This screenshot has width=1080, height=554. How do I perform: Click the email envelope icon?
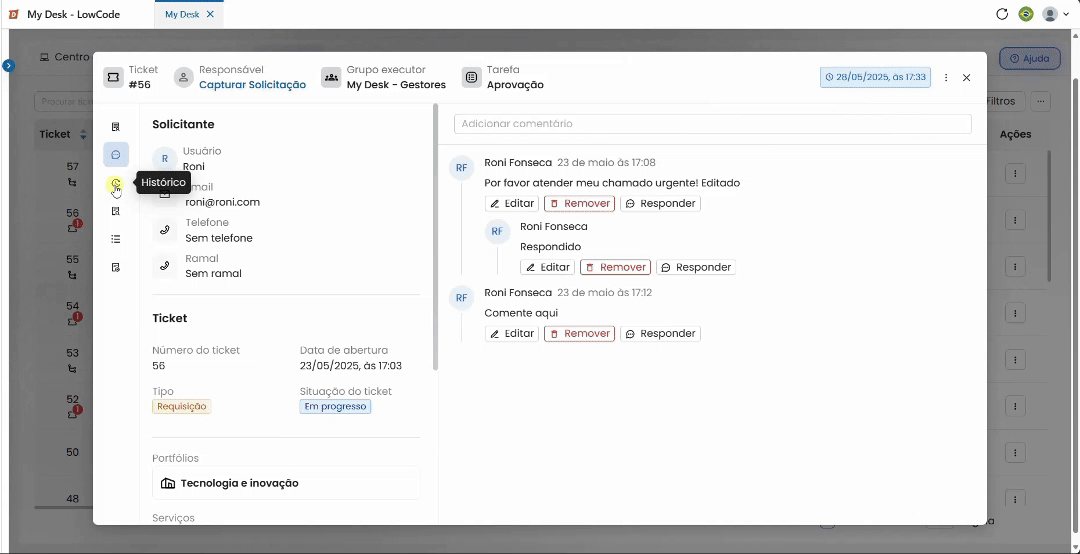(x=165, y=195)
